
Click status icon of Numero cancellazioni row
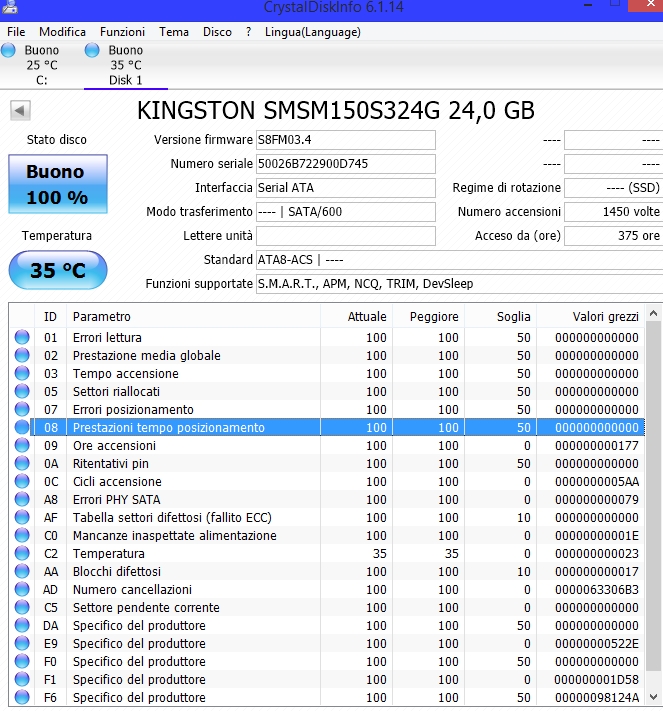22,589
